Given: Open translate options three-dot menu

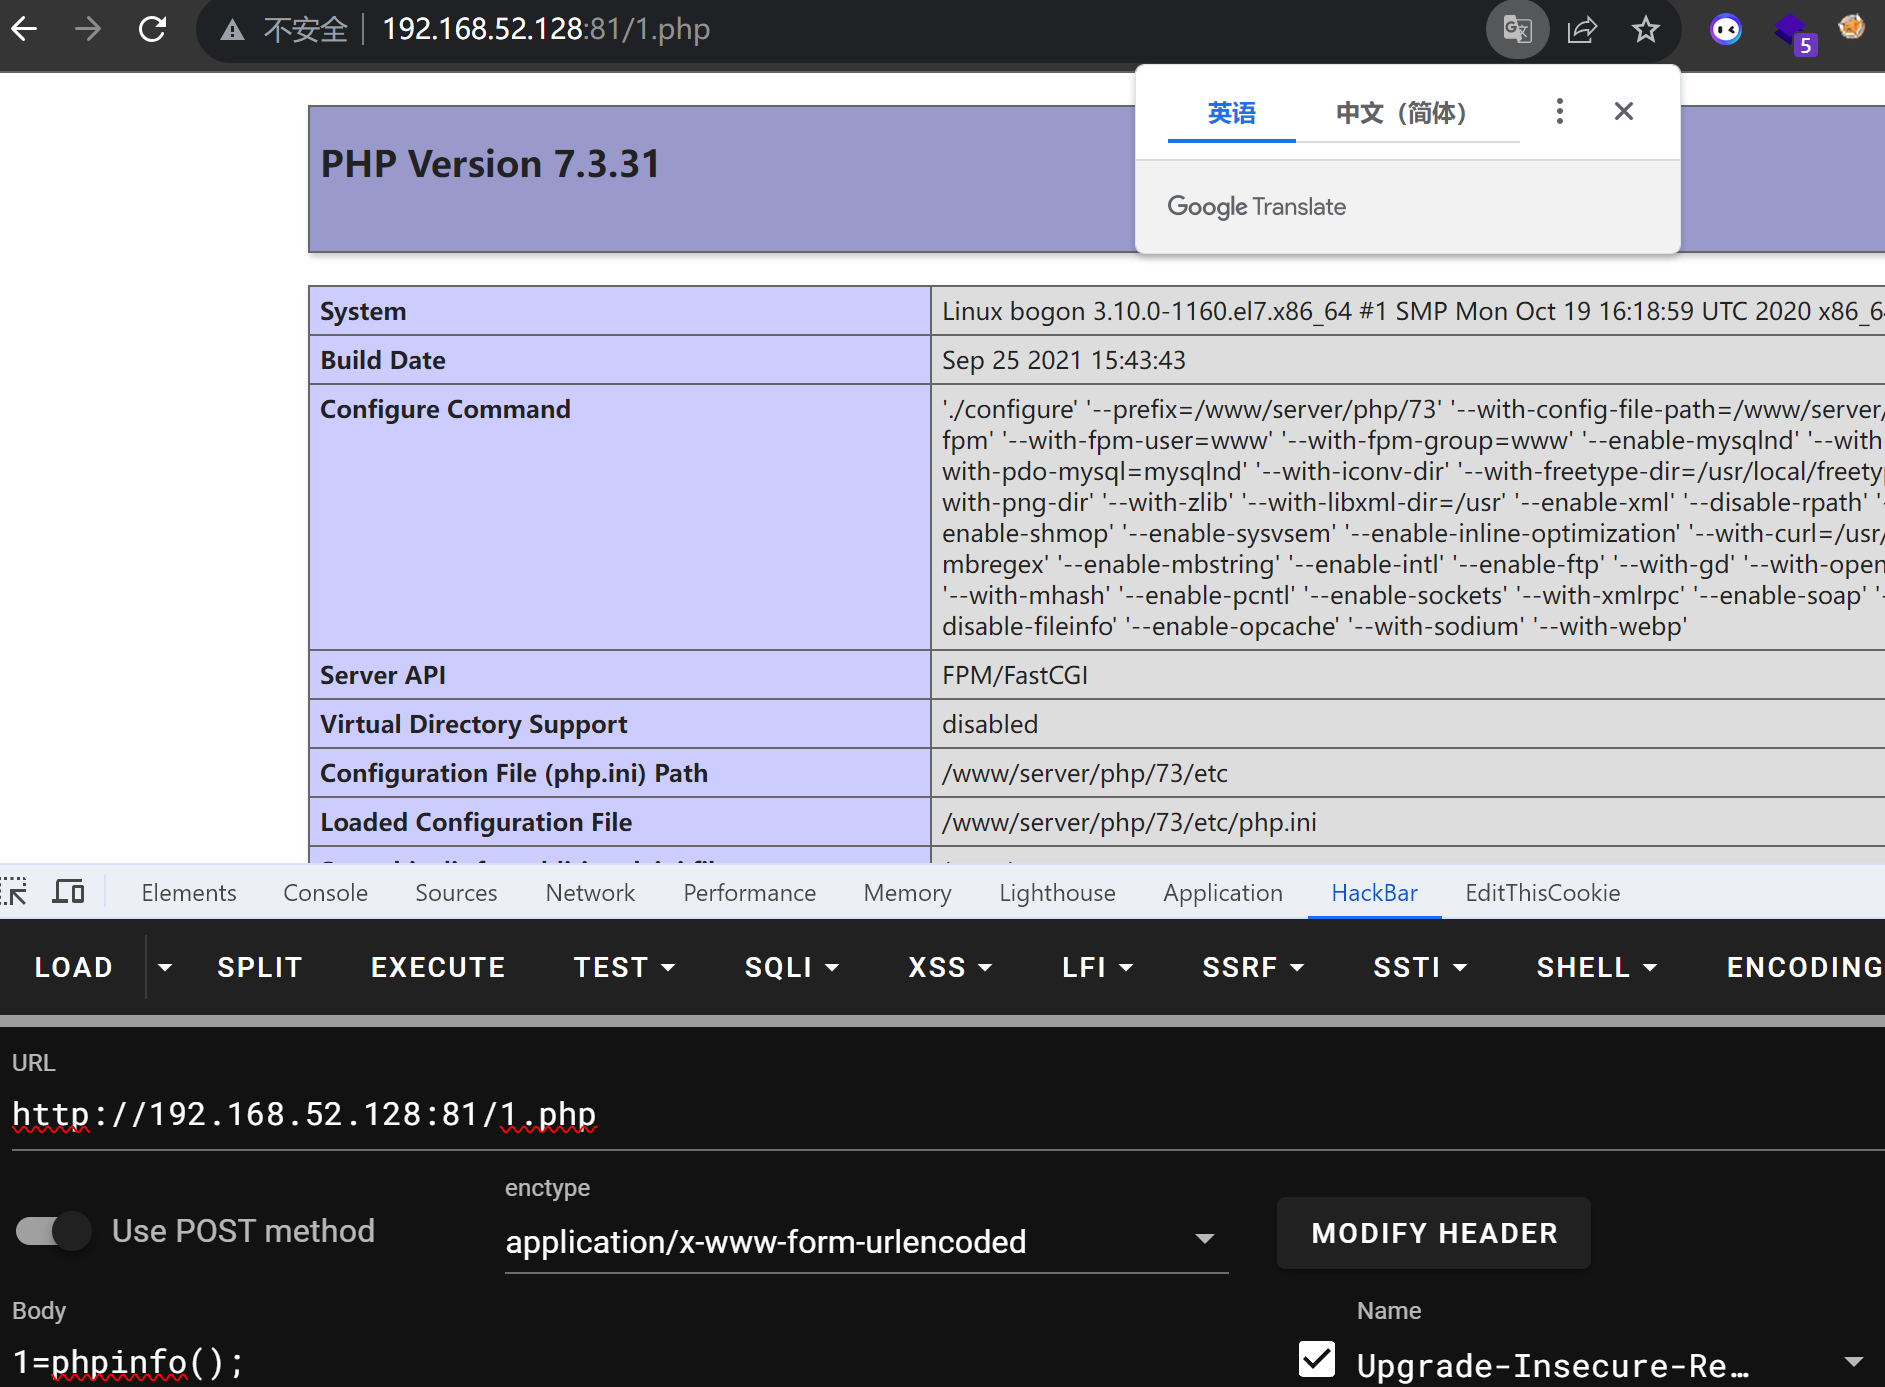Looking at the screenshot, I should pos(1559,111).
